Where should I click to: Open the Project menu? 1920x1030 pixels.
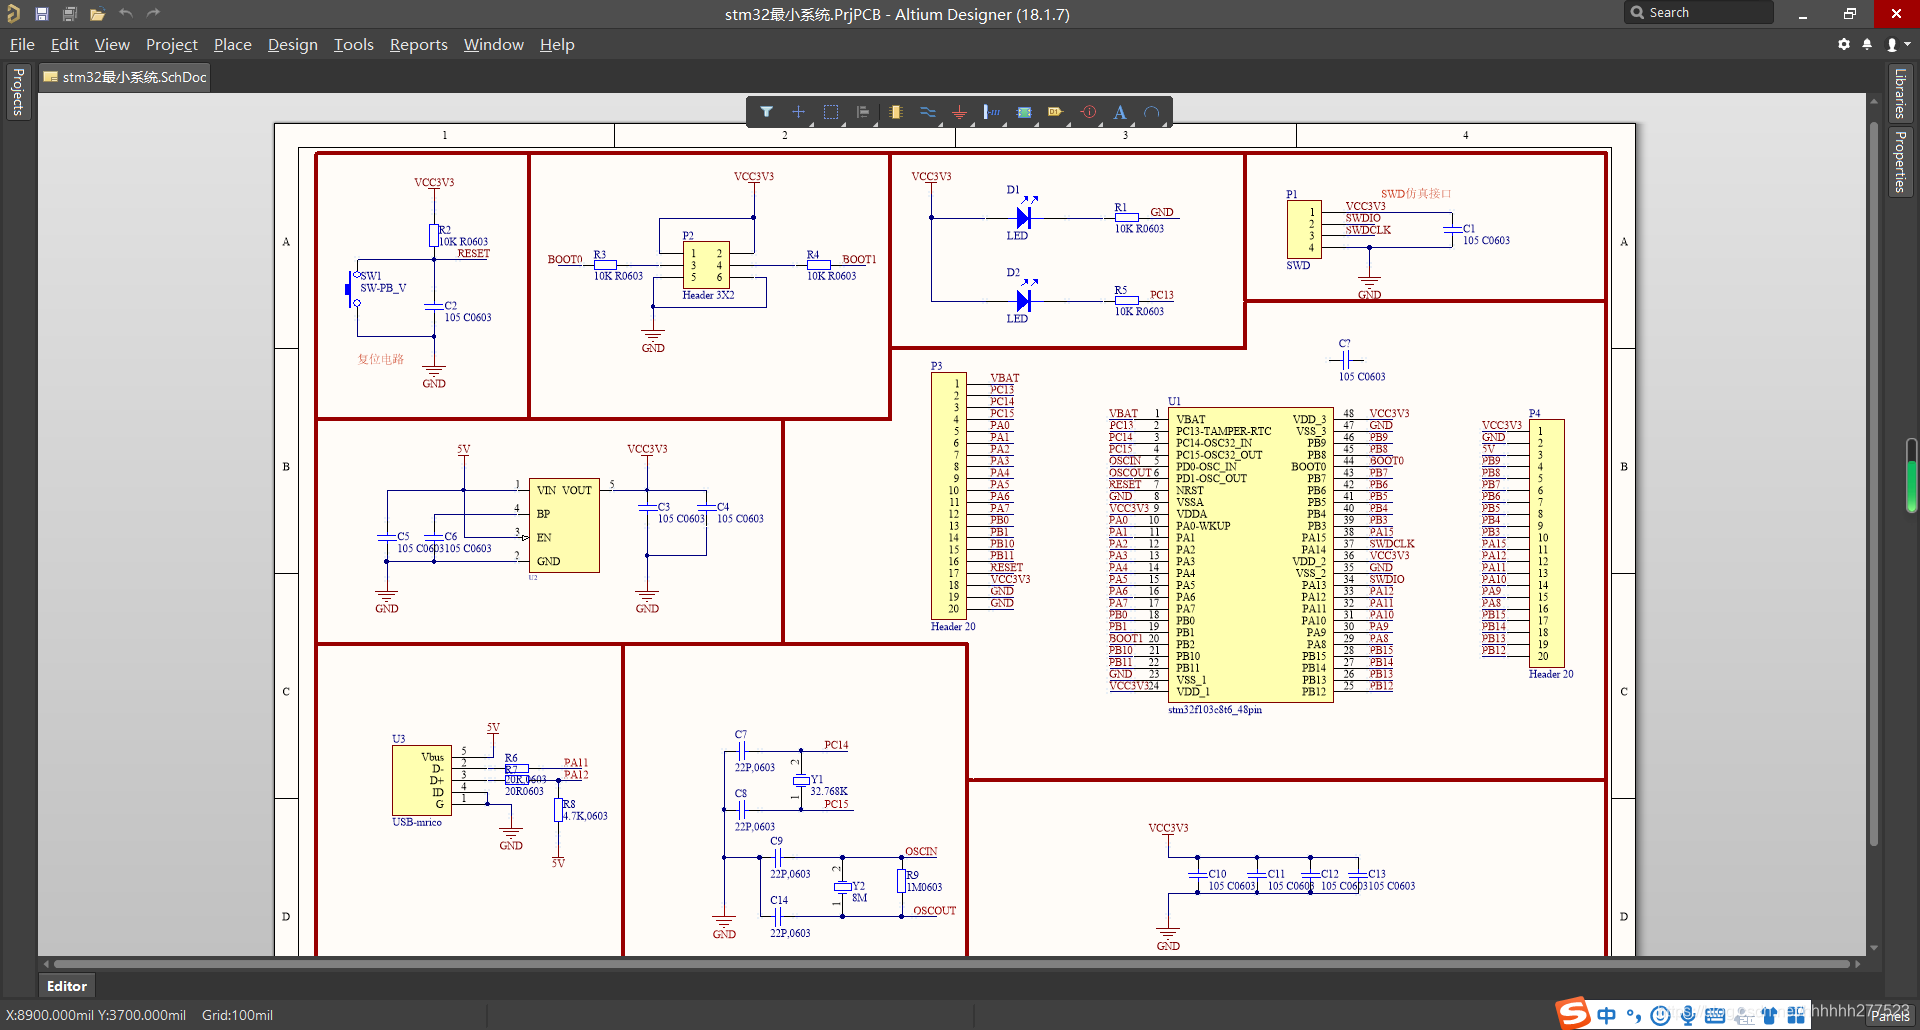pos(172,45)
